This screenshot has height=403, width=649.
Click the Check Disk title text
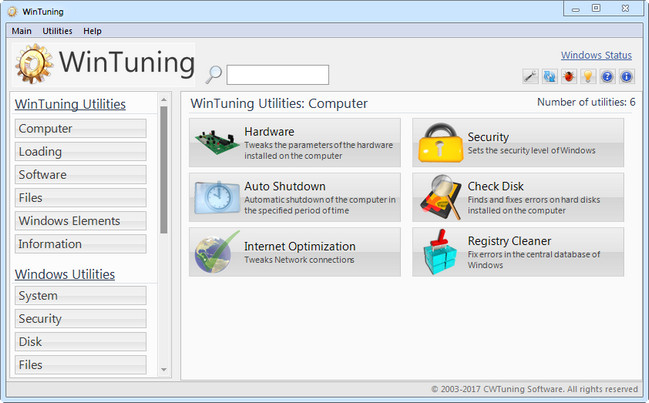tap(495, 186)
